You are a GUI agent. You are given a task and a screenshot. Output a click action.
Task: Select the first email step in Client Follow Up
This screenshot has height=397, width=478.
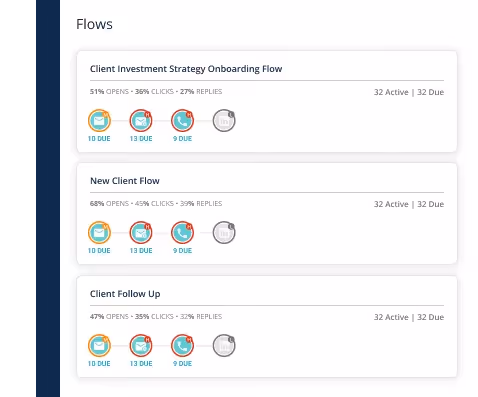[99, 345]
